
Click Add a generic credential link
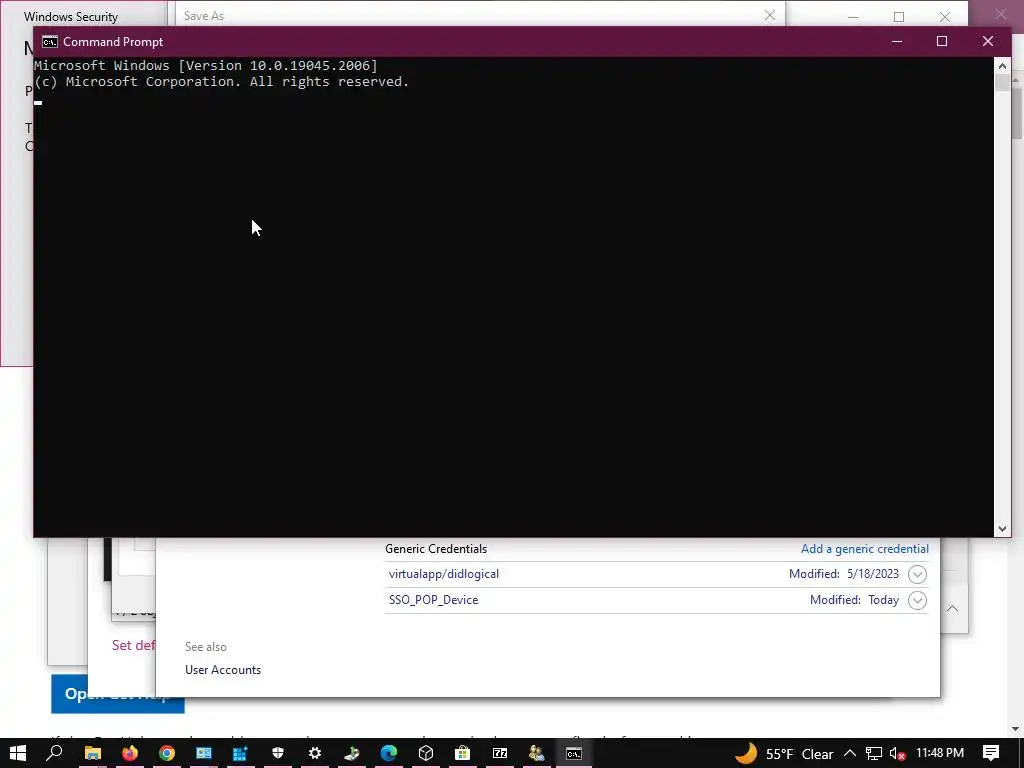click(x=865, y=549)
